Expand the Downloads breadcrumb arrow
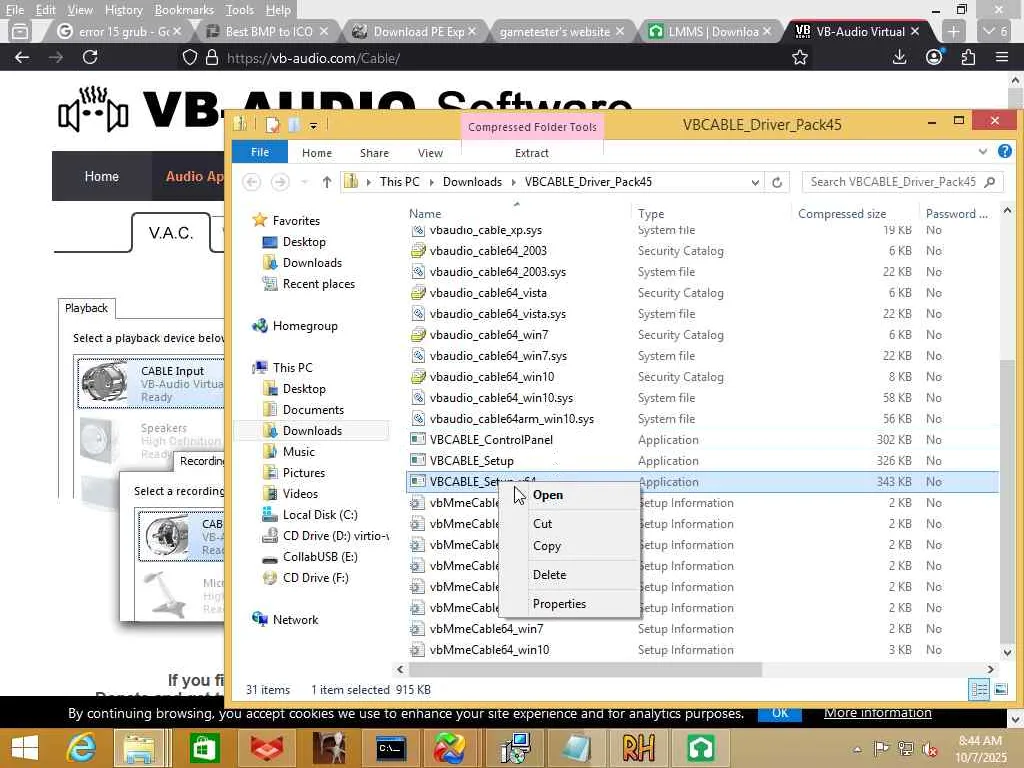The image size is (1024, 768). 513,182
